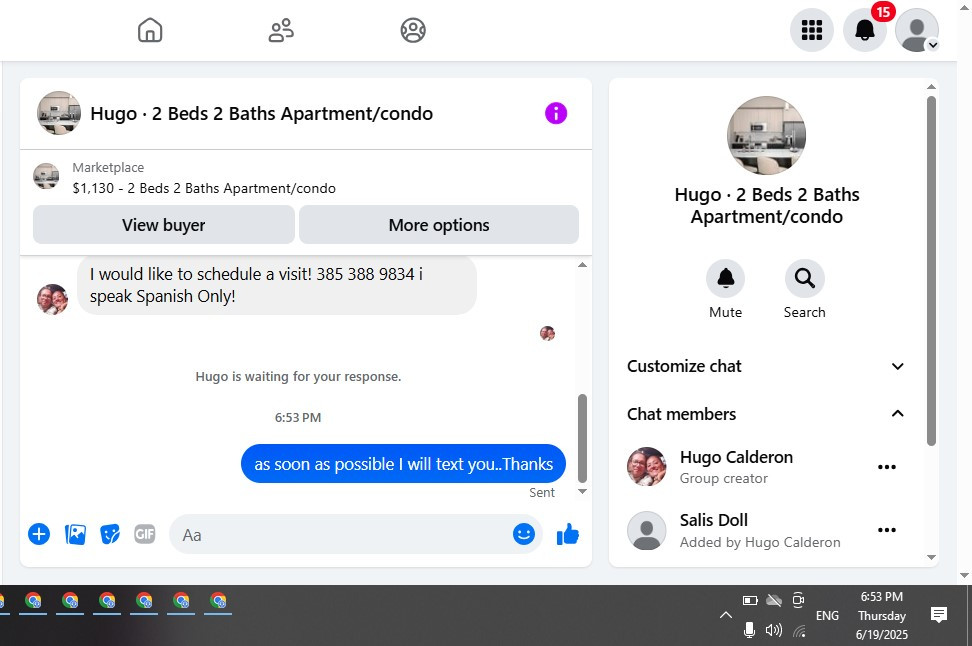This screenshot has width=972, height=646.
Task: Click the Aa message input field
Action: [342, 534]
